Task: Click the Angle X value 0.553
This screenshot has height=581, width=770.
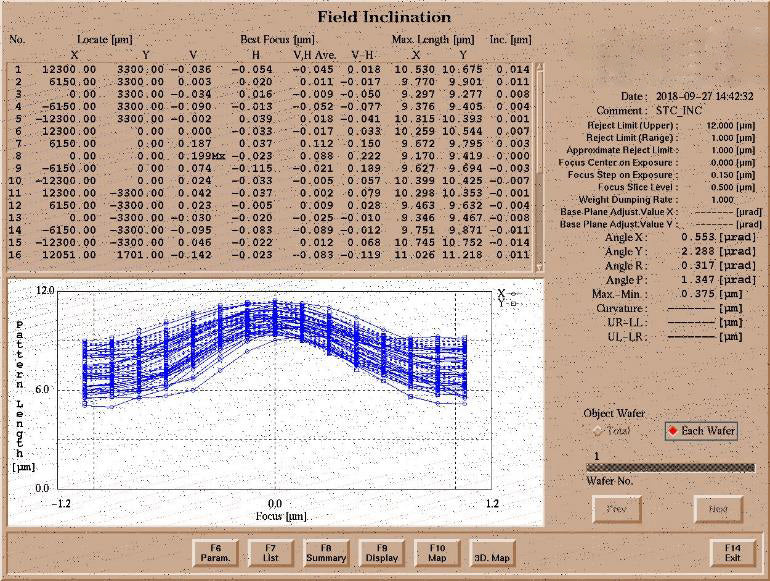Action: click(x=698, y=237)
